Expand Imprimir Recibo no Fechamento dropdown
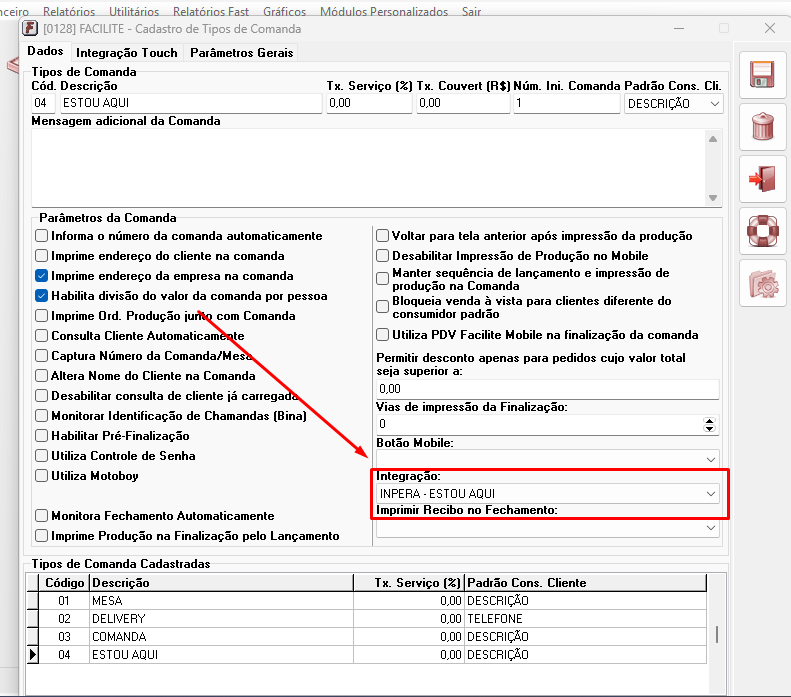This screenshot has width=791, height=697. tap(711, 528)
